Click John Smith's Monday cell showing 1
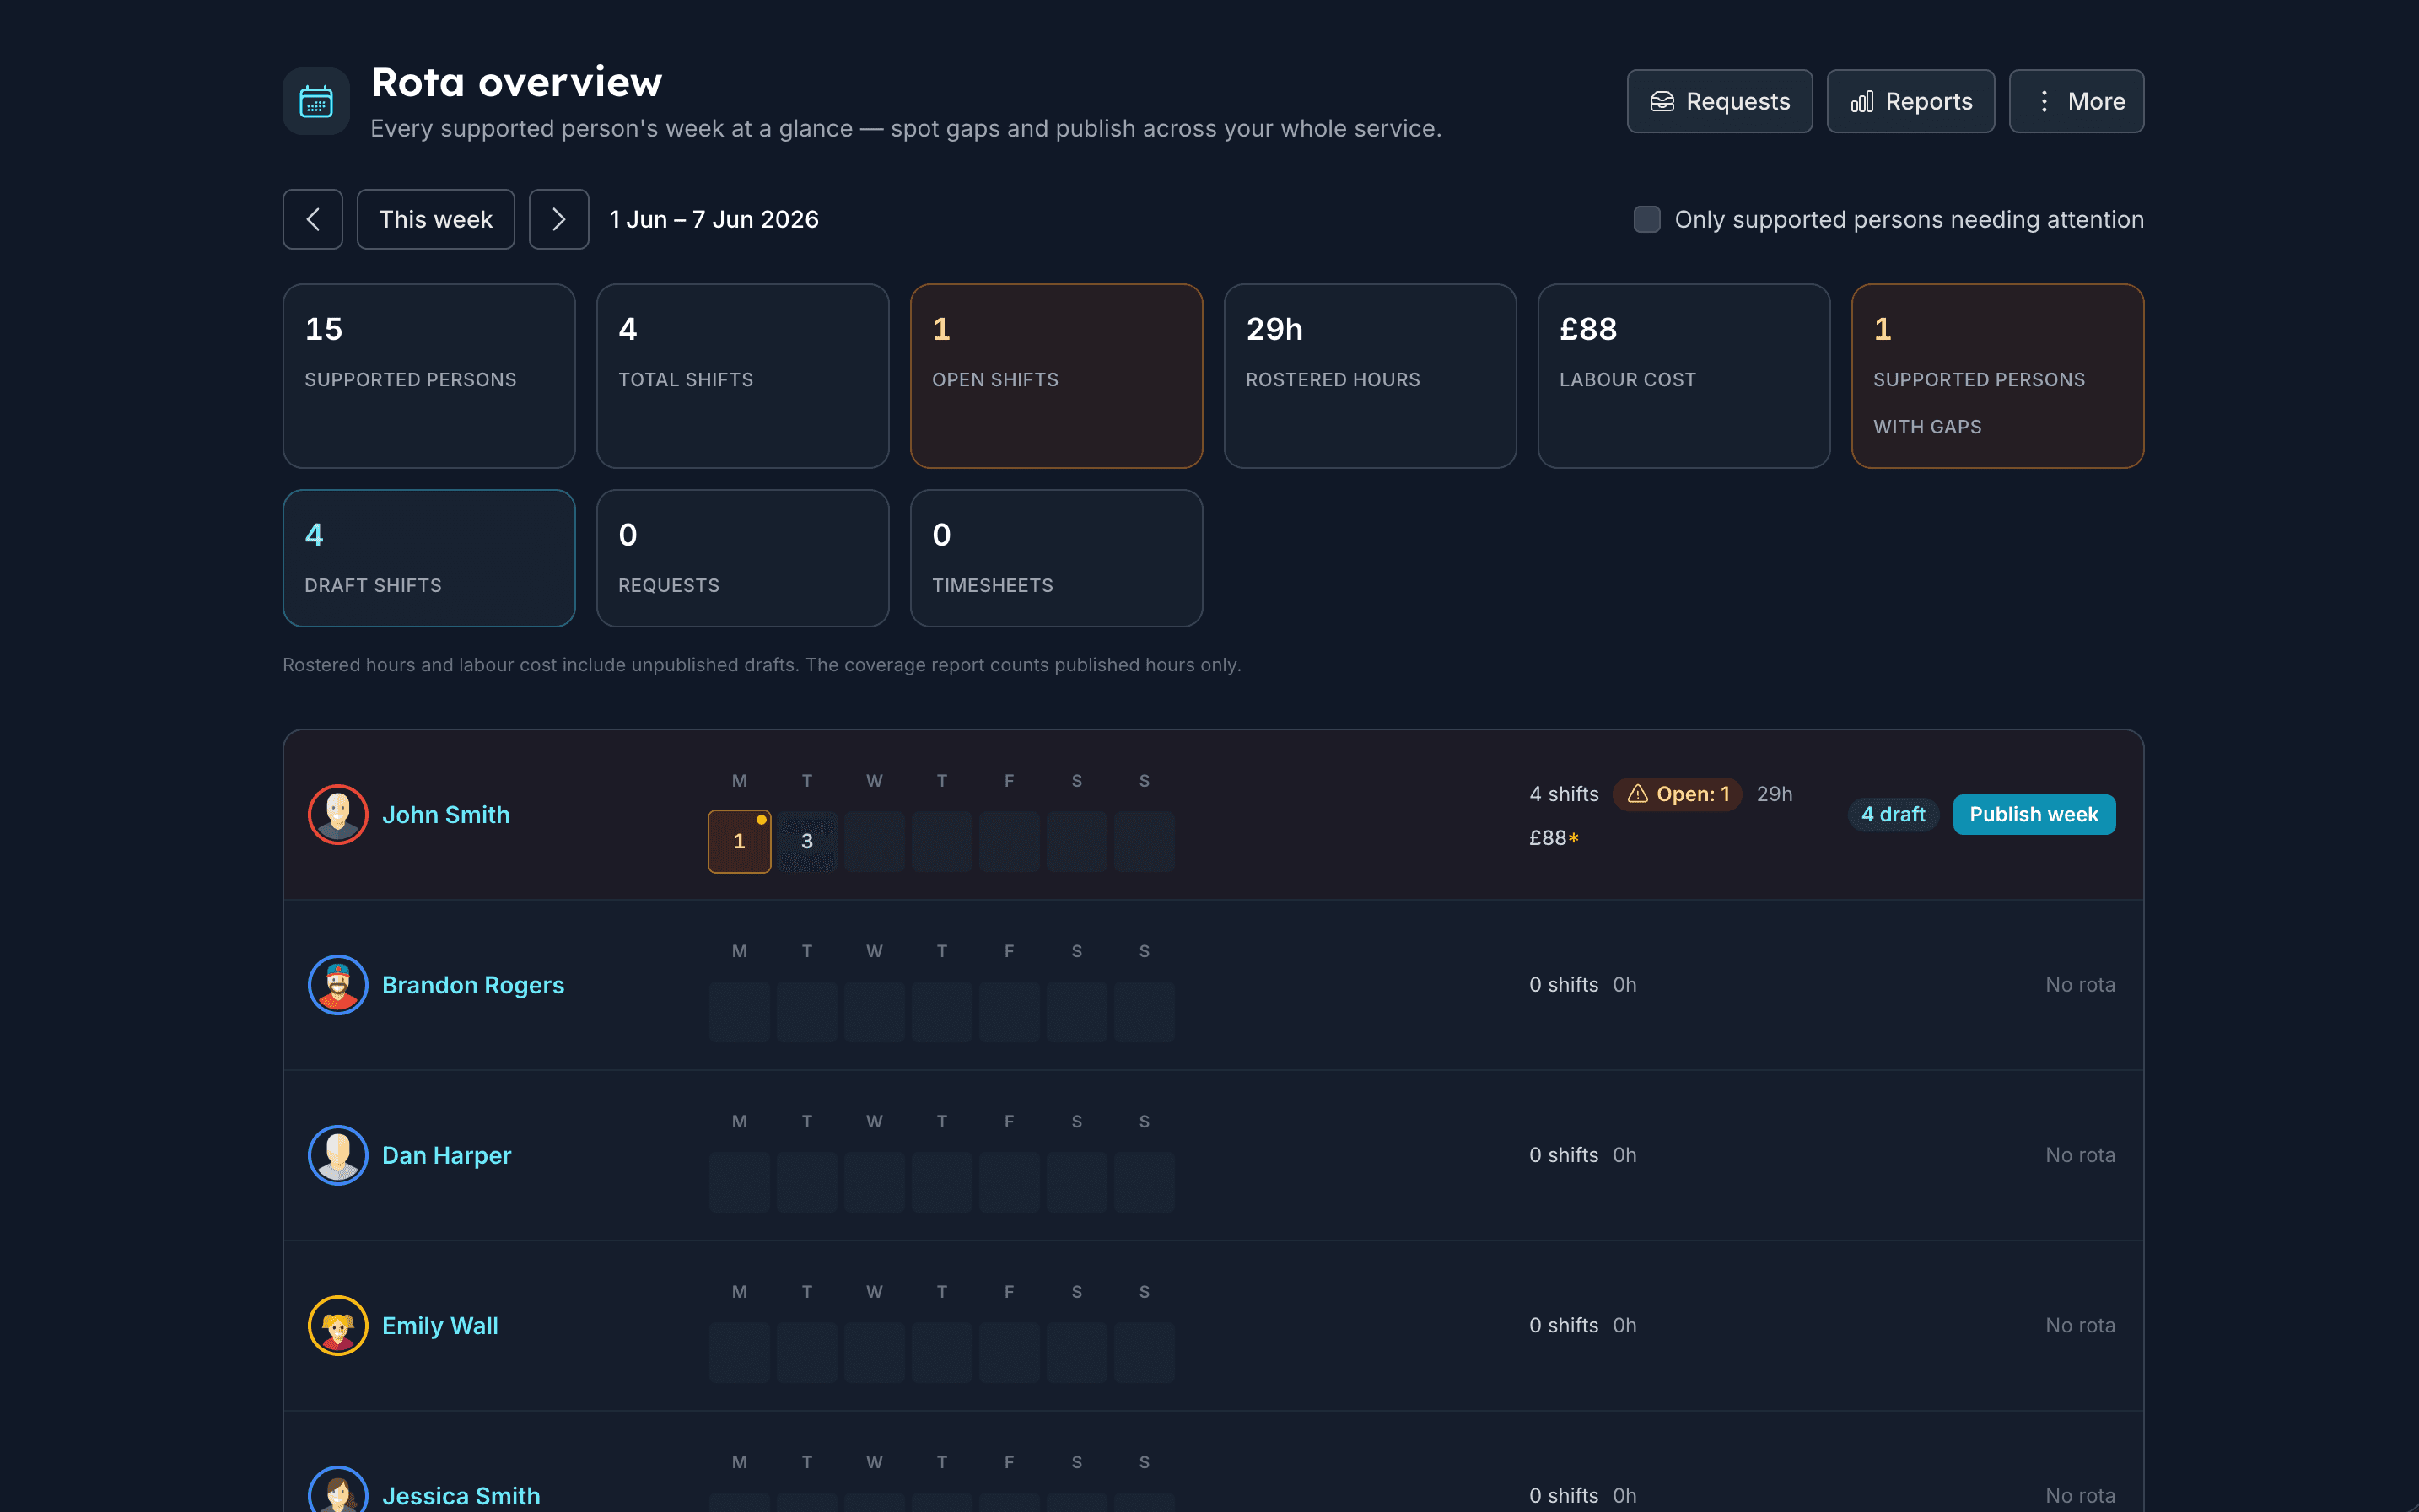Screen dimensions: 2419x1512 click(740, 841)
